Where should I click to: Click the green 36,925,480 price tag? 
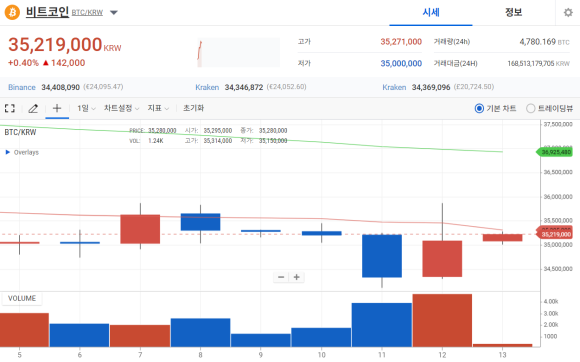click(554, 152)
